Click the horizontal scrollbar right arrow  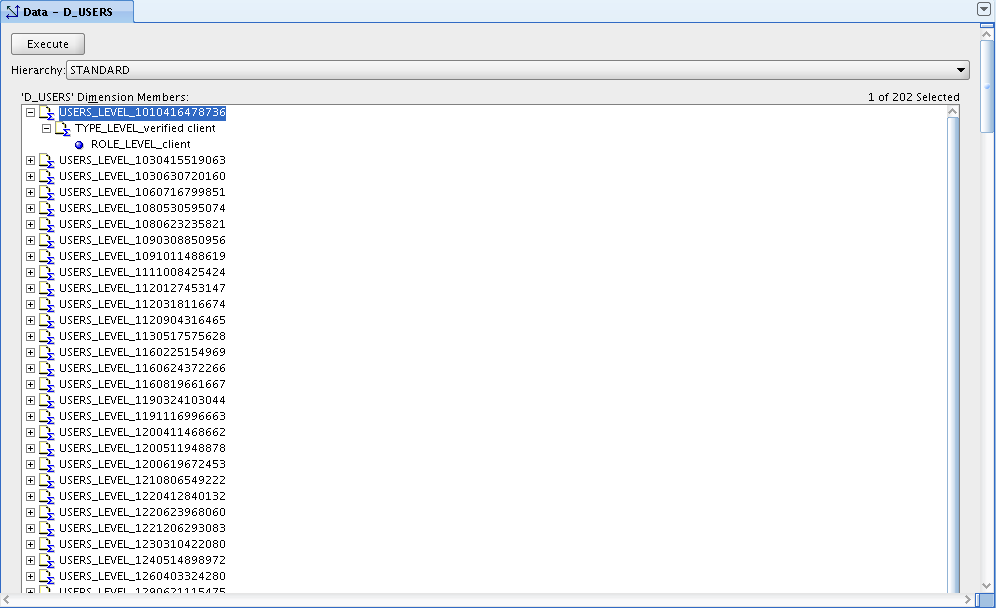pos(967,600)
